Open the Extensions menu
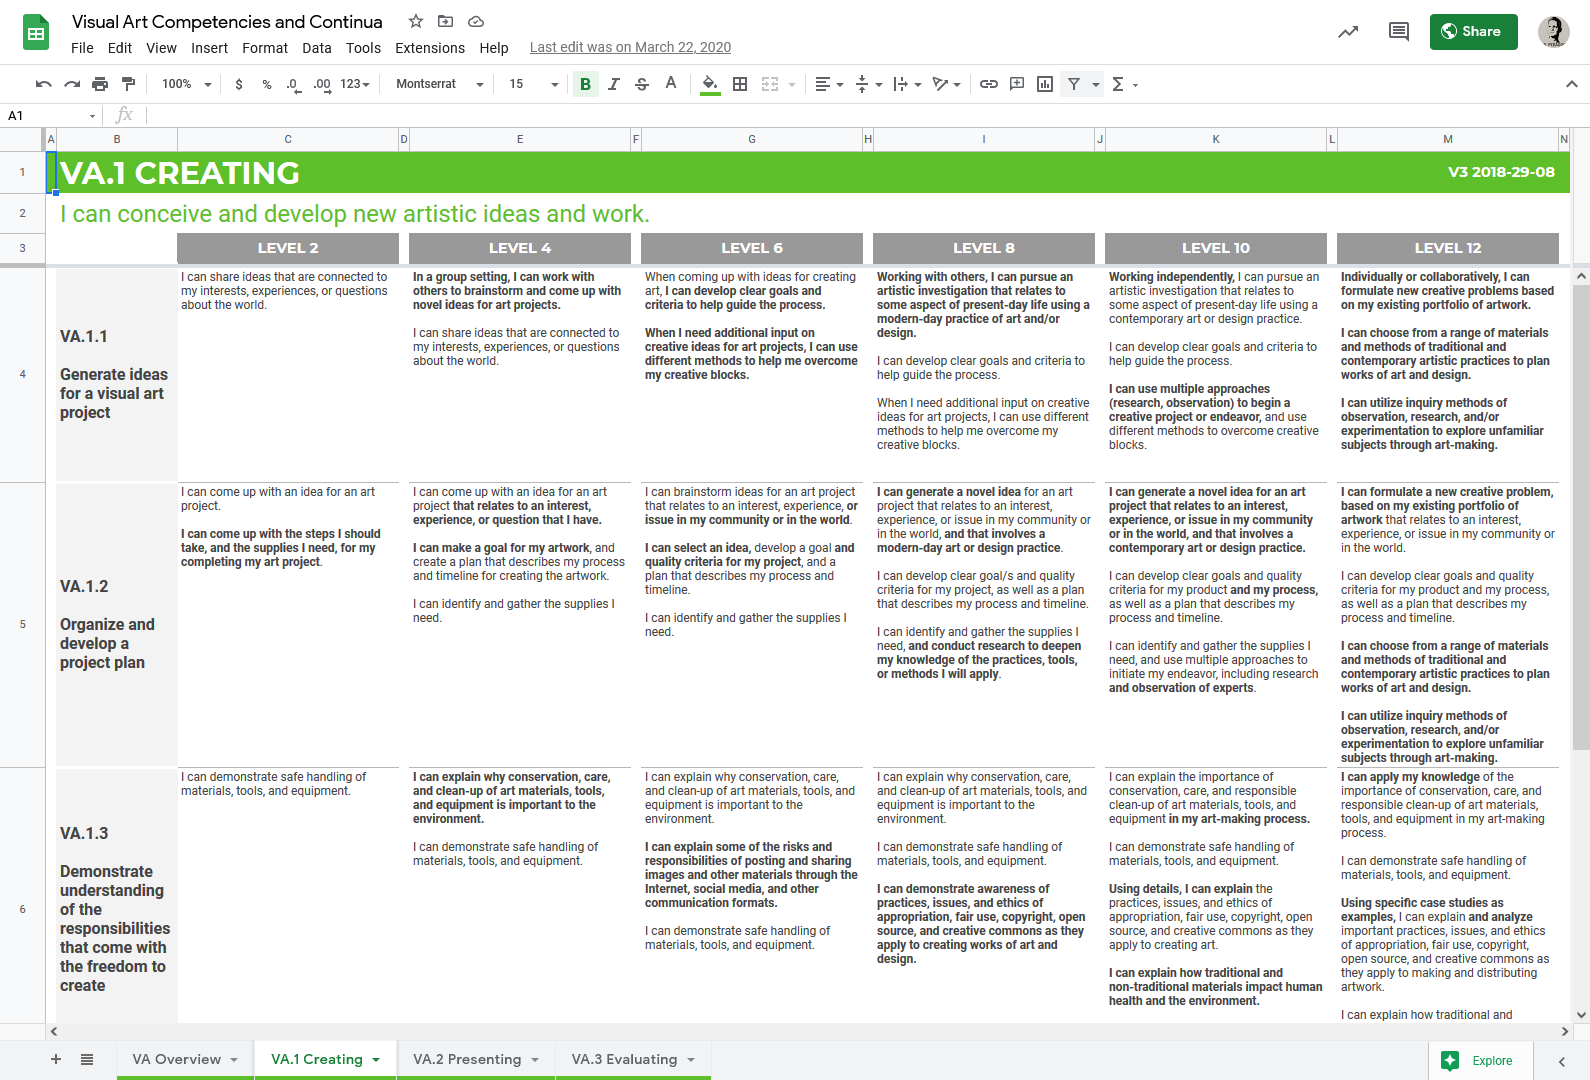 coord(430,48)
